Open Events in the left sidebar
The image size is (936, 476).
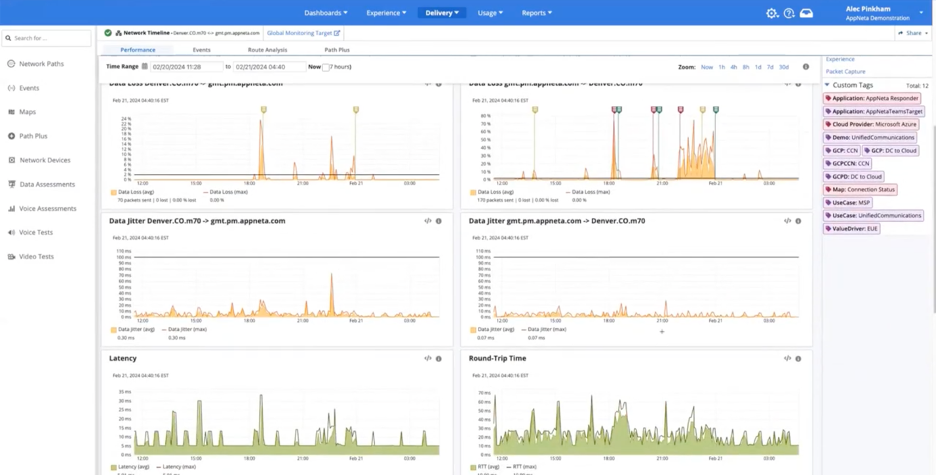coord(23,88)
